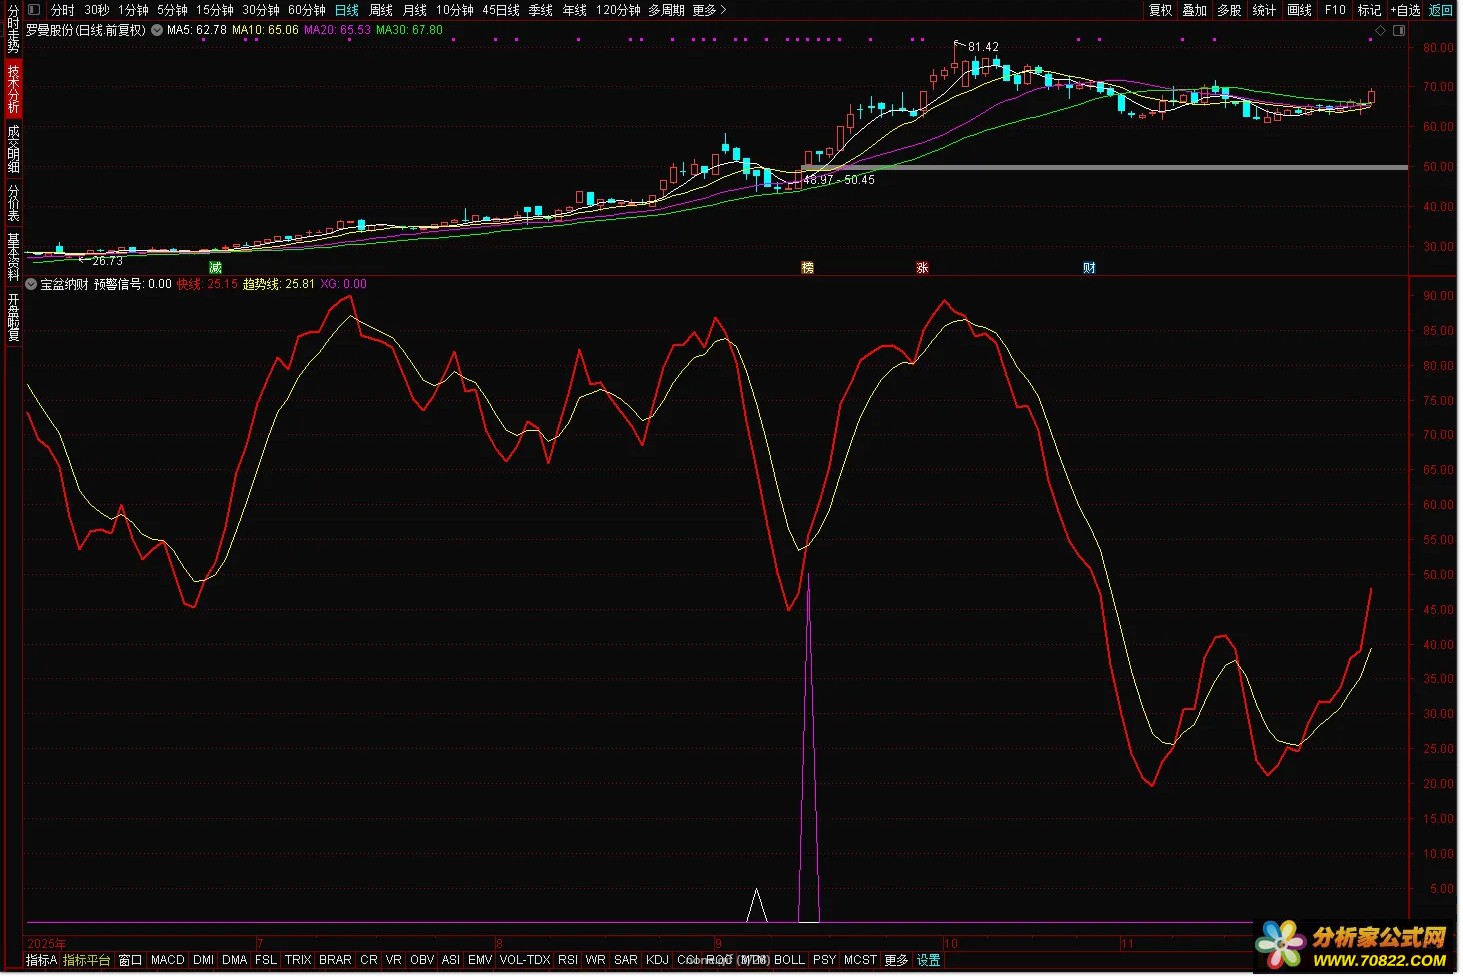Click the 榜 event marker on chart

coord(808,268)
